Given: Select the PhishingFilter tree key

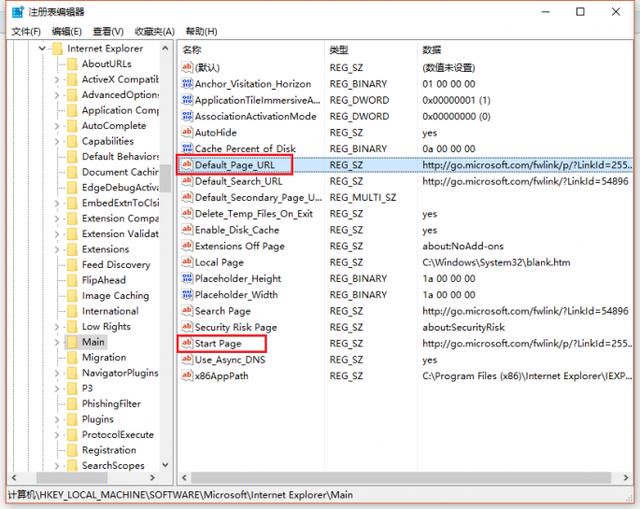Looking at the screenshot, I should (x=111, y=404).
